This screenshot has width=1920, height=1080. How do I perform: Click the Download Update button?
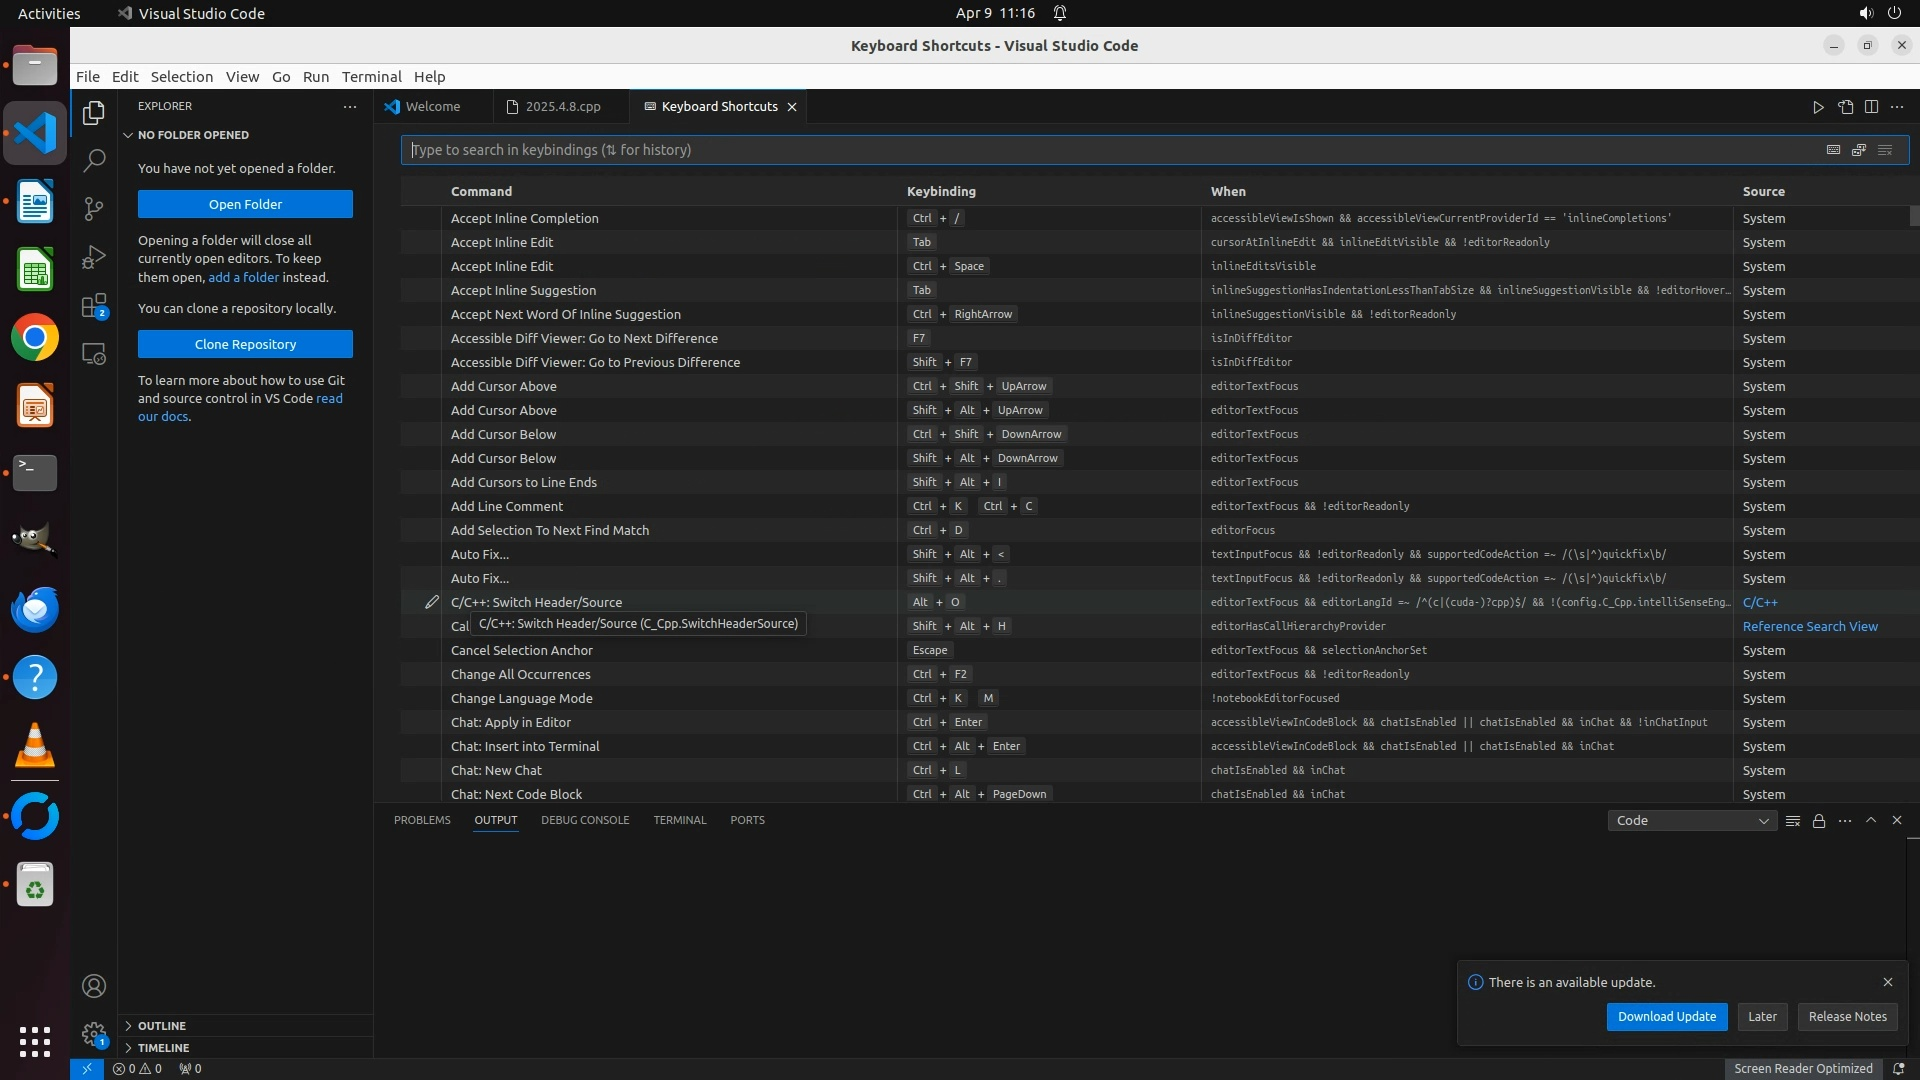tap(1666, 1016)
